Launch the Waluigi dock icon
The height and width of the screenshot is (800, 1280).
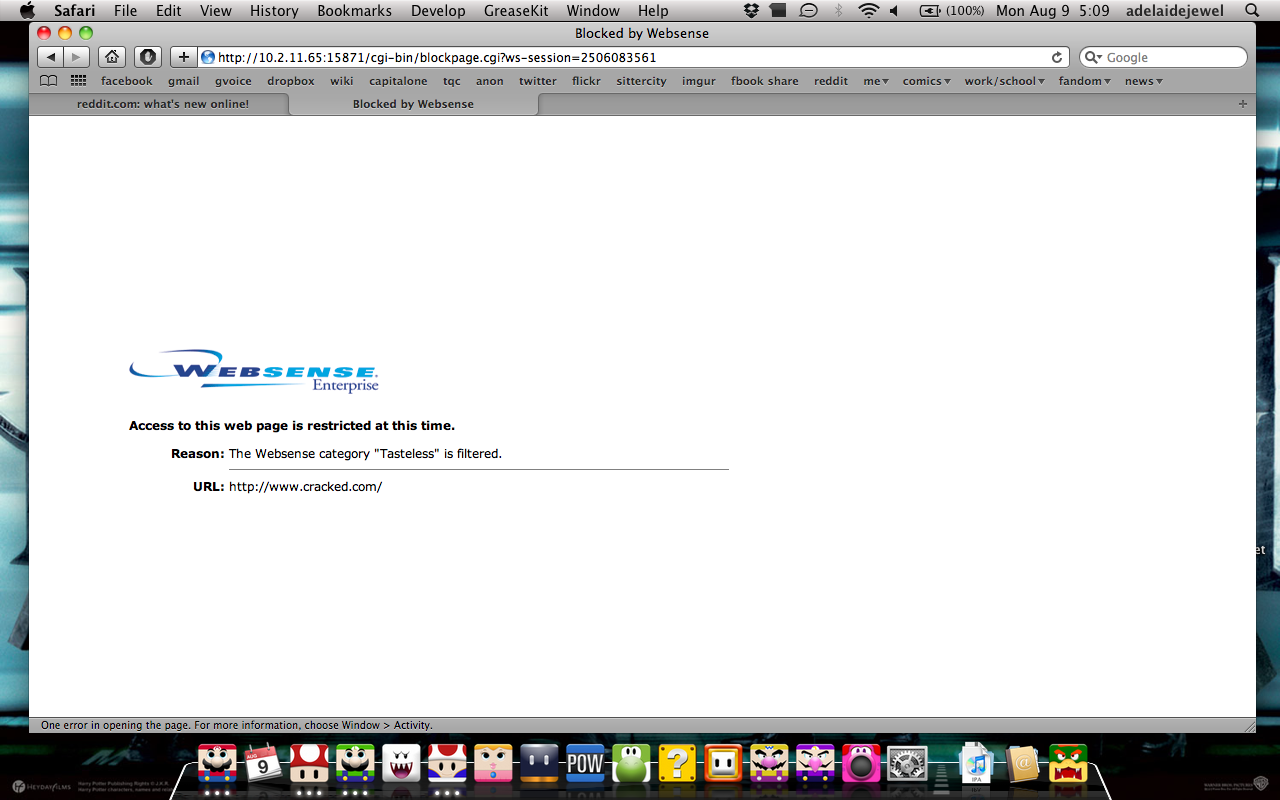point(815,764)
